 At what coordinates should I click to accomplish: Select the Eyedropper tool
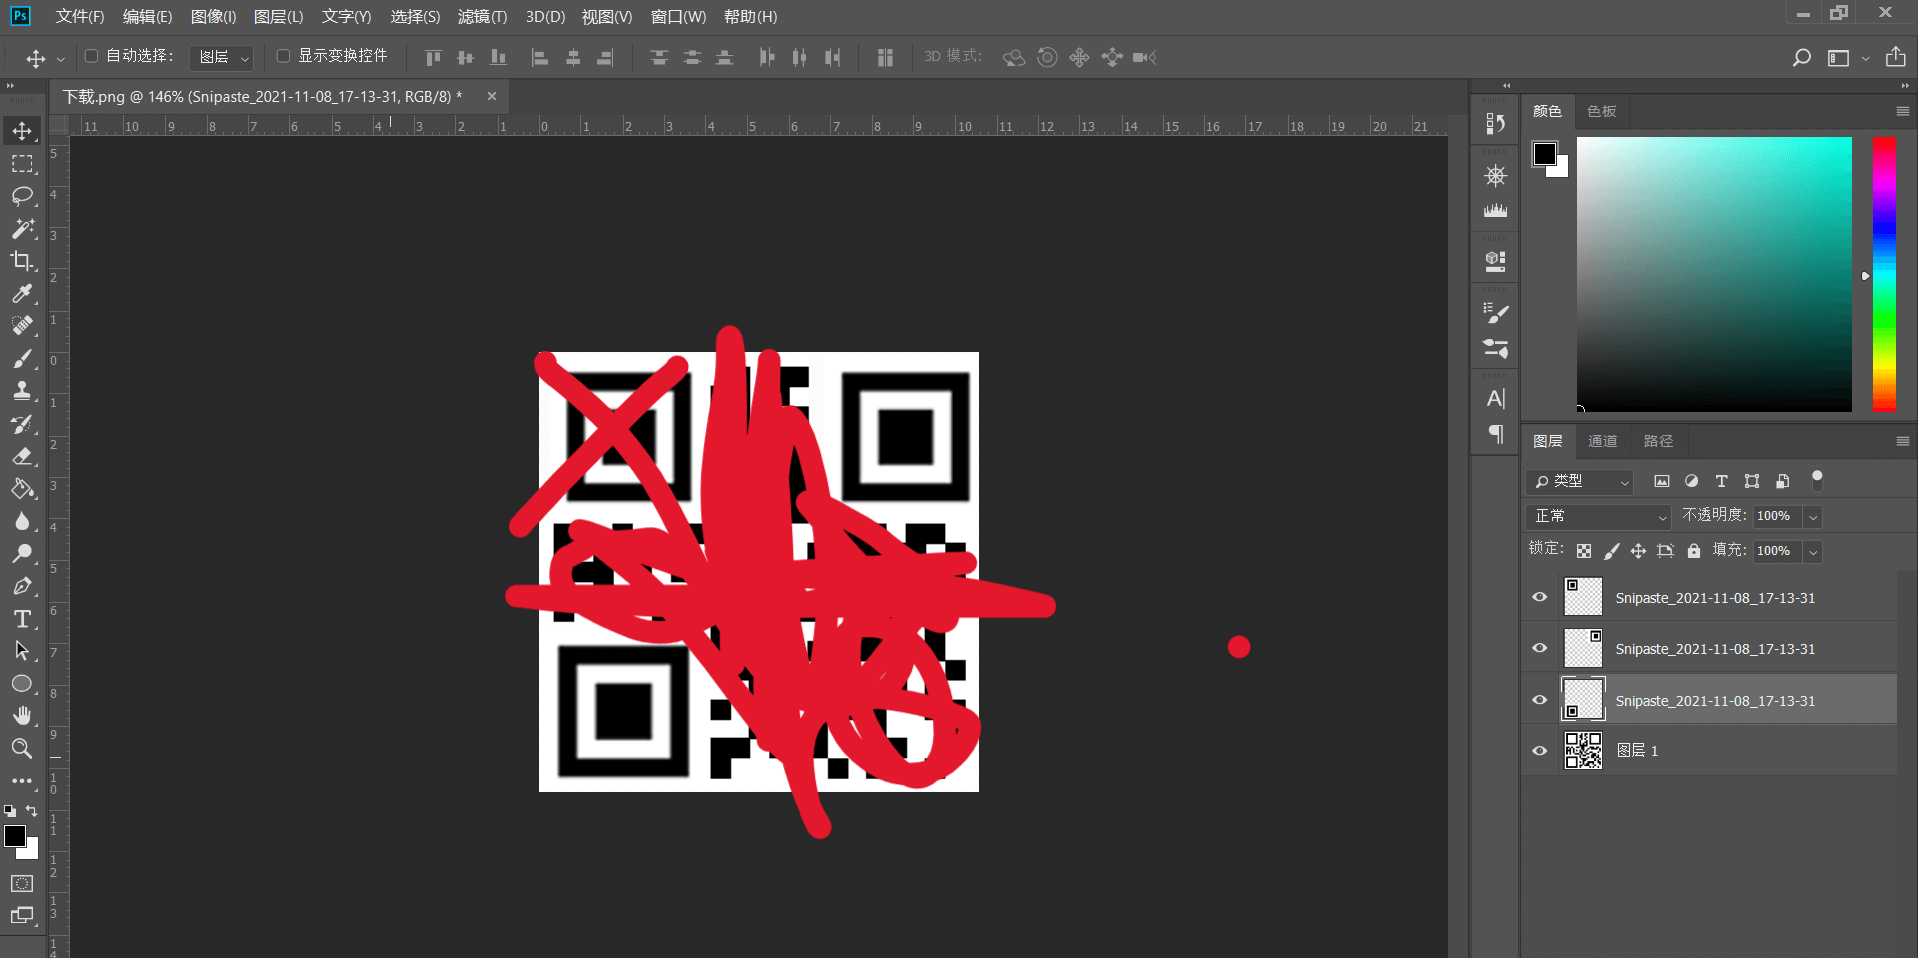tap(22, 294)
